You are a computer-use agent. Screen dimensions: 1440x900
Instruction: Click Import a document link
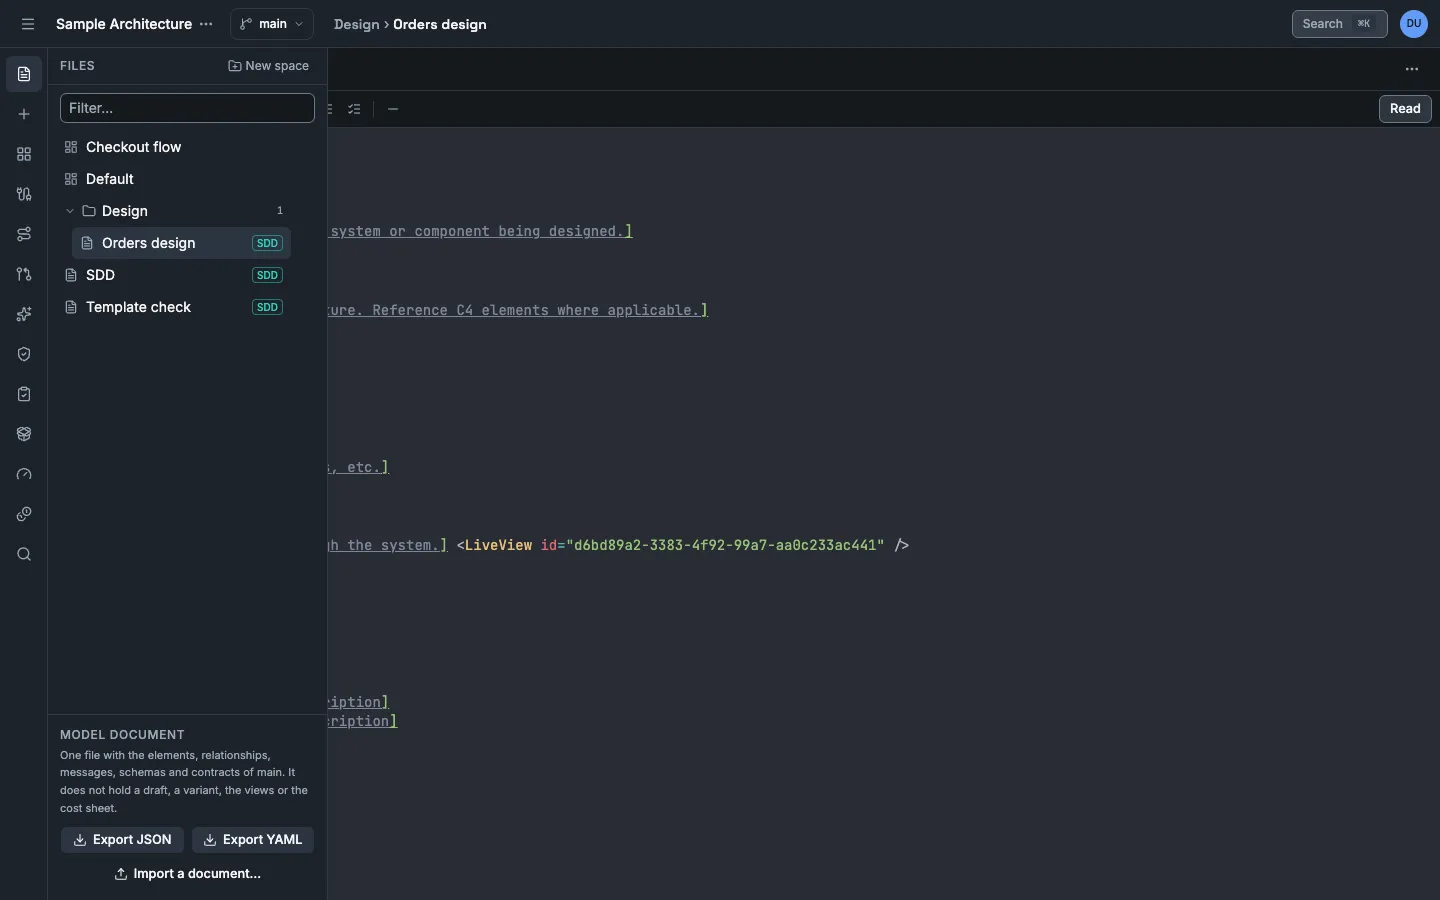click(187, 874)
